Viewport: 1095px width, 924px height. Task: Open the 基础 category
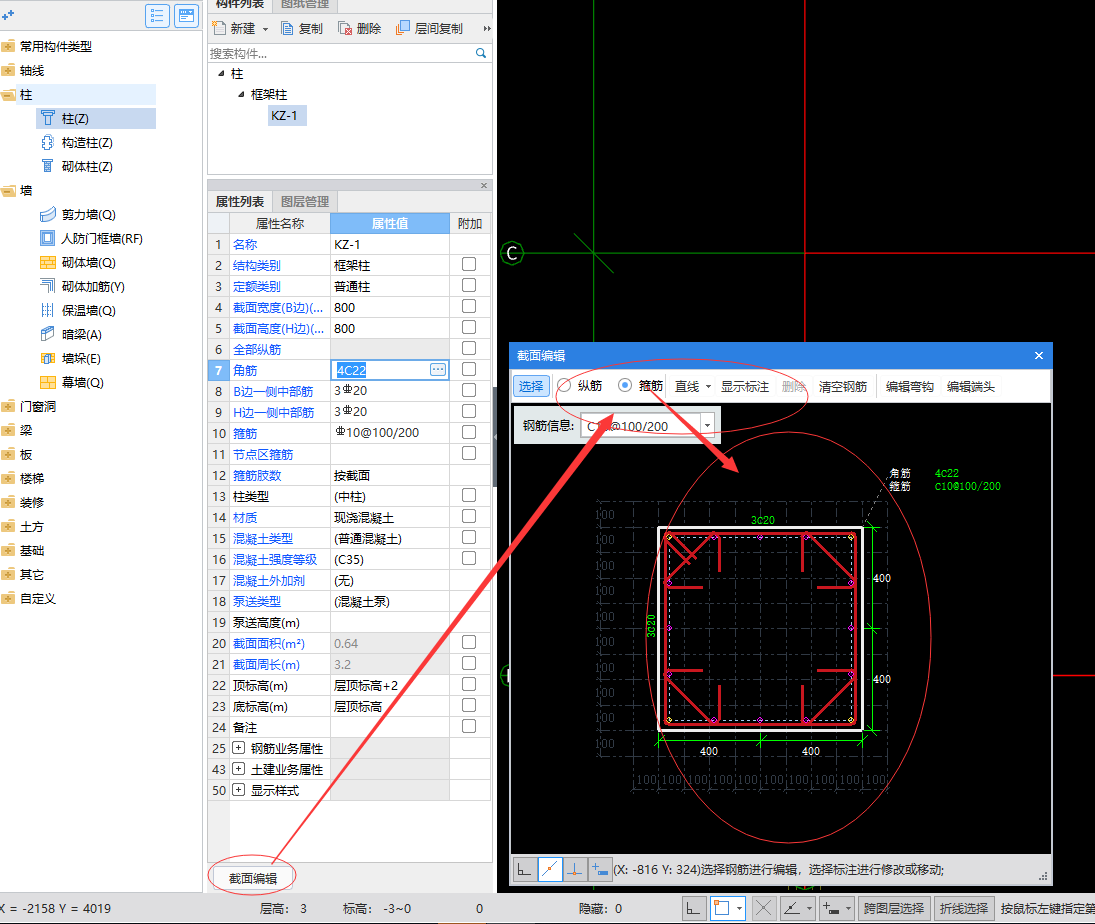pyautogui.click(x=31, y=550)
